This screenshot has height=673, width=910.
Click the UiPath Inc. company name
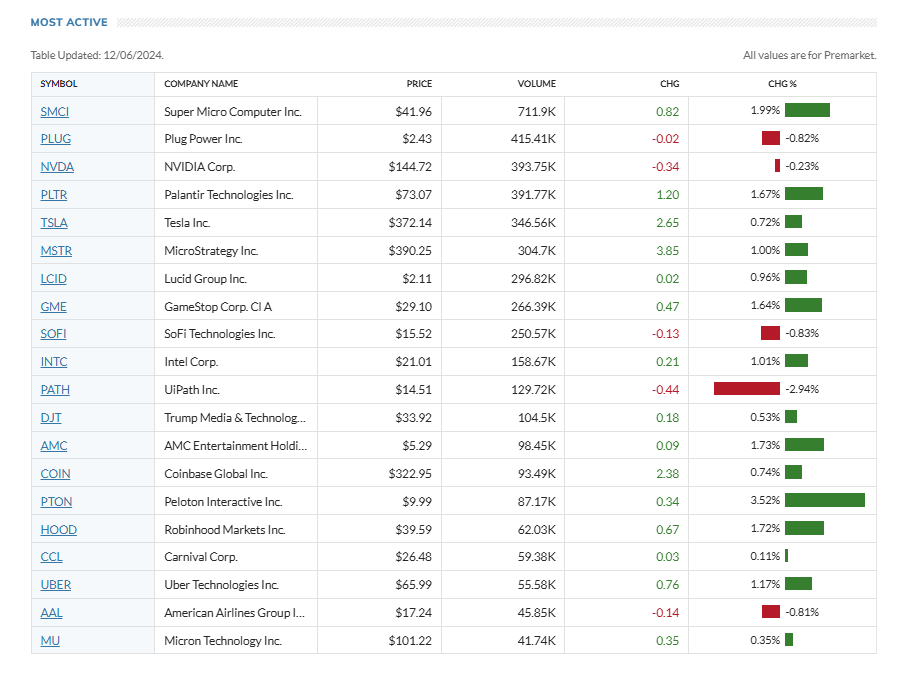192,389
